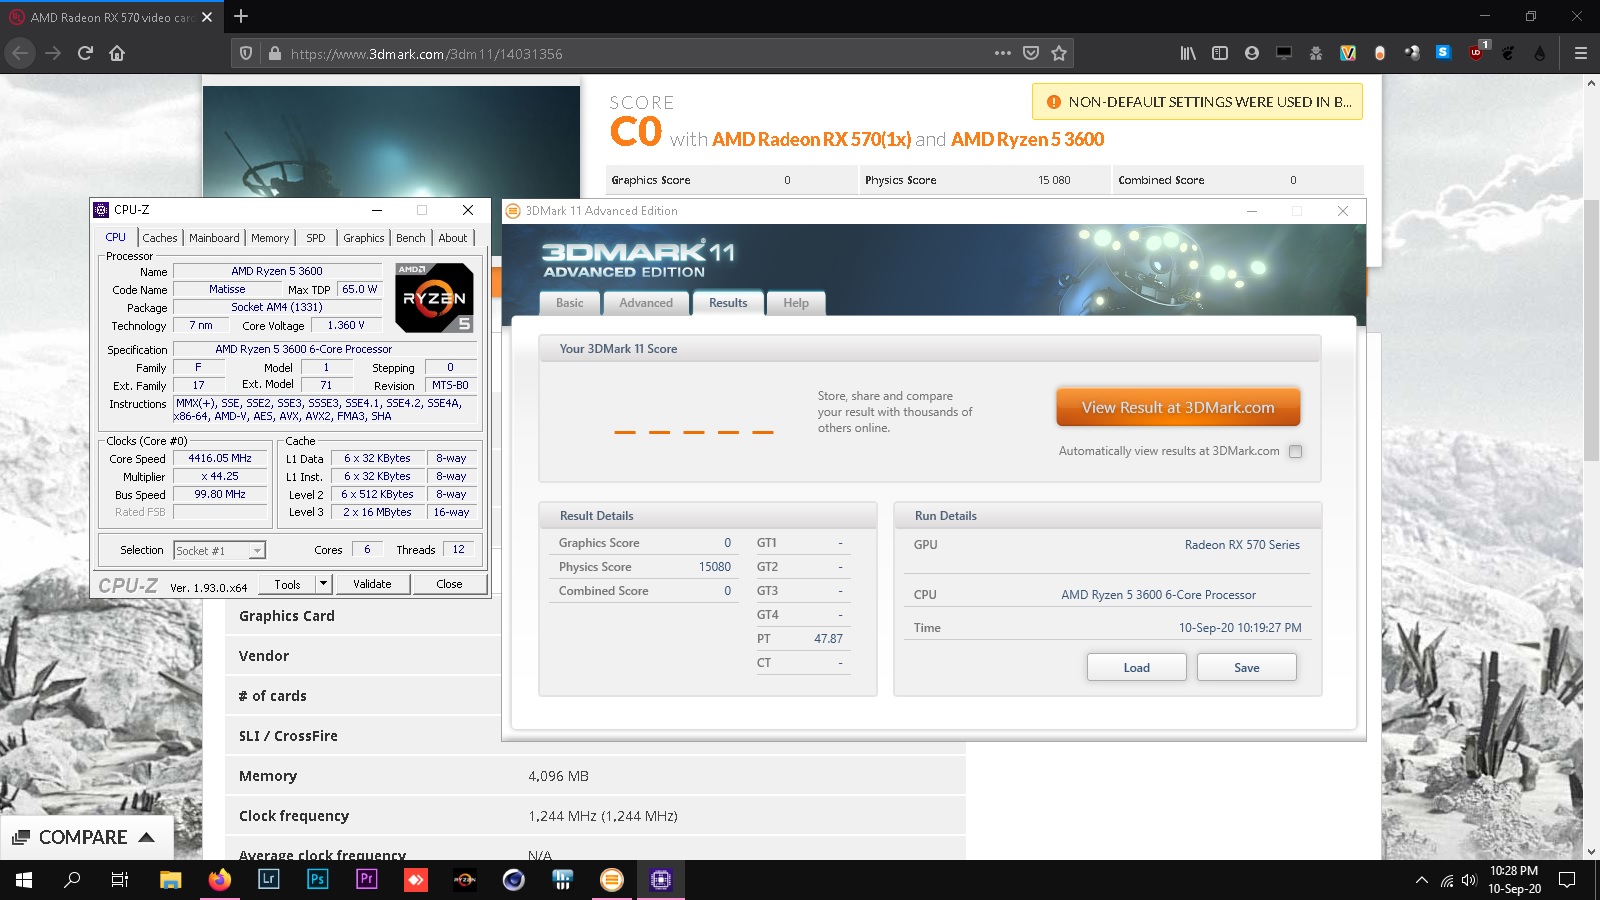This screenshot has width=1600, height=900.
Task: Switch to CPU-Z Memory tab
Action: point(270,238)
